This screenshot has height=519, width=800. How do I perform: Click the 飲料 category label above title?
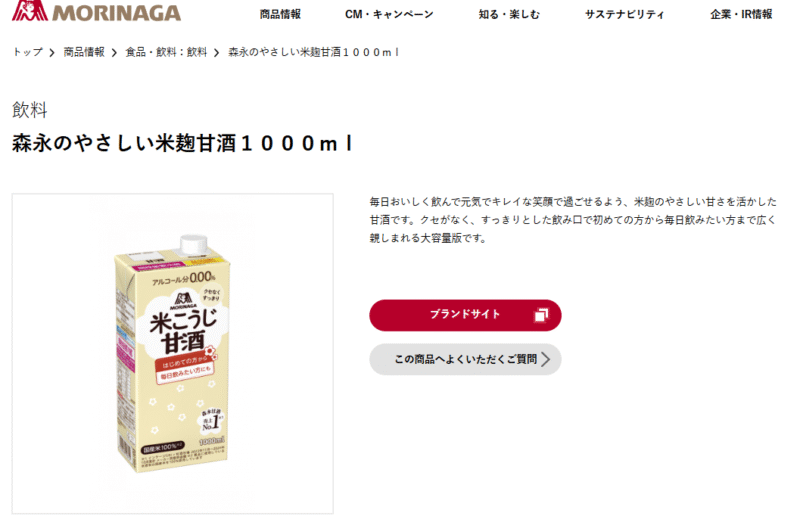tap(30, 110)
